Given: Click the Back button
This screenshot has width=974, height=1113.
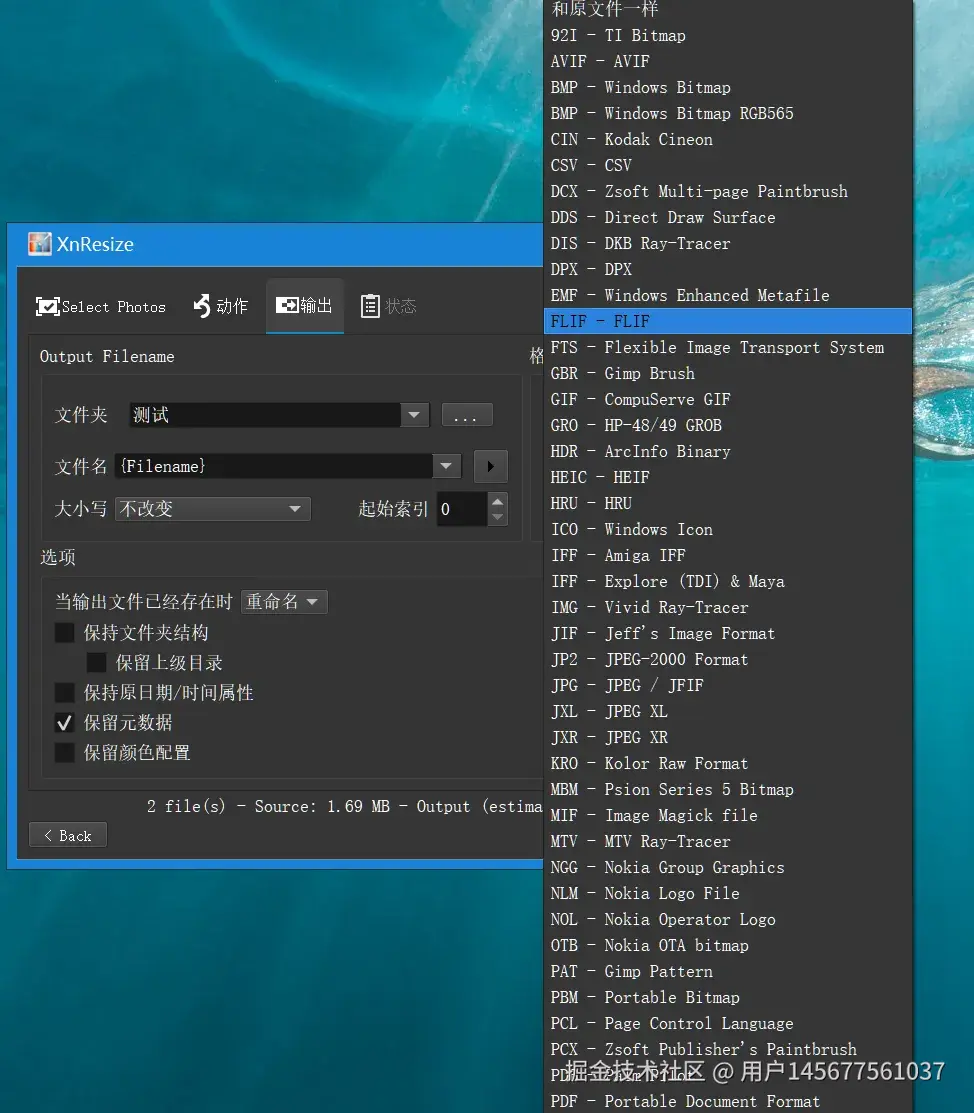Looking at the screenshot, I should [x=68, y=836].
